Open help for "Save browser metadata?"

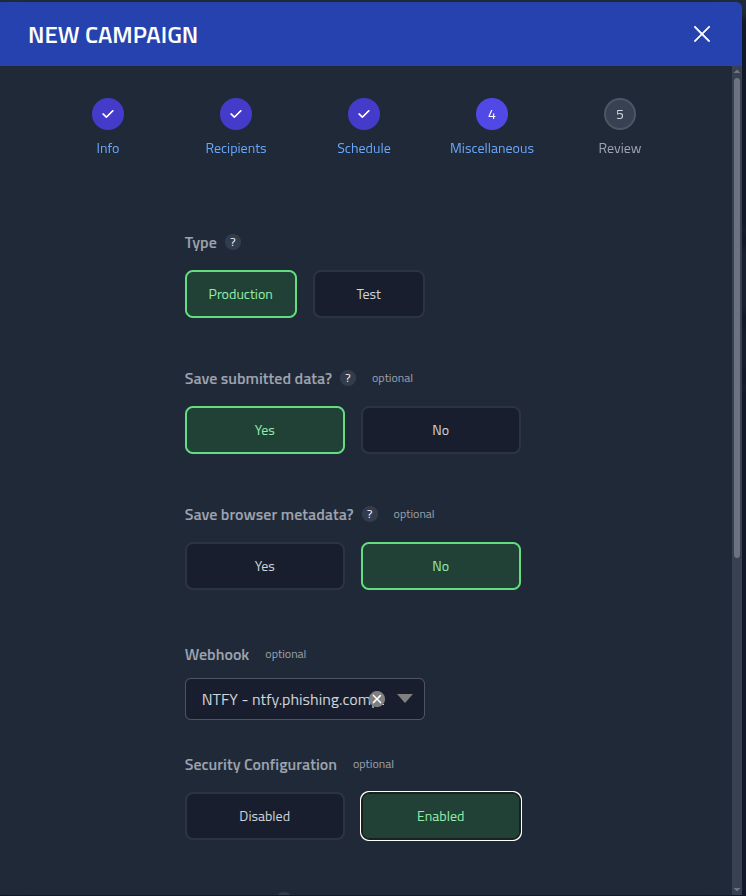pyautogui.click(x=369, y=514)
